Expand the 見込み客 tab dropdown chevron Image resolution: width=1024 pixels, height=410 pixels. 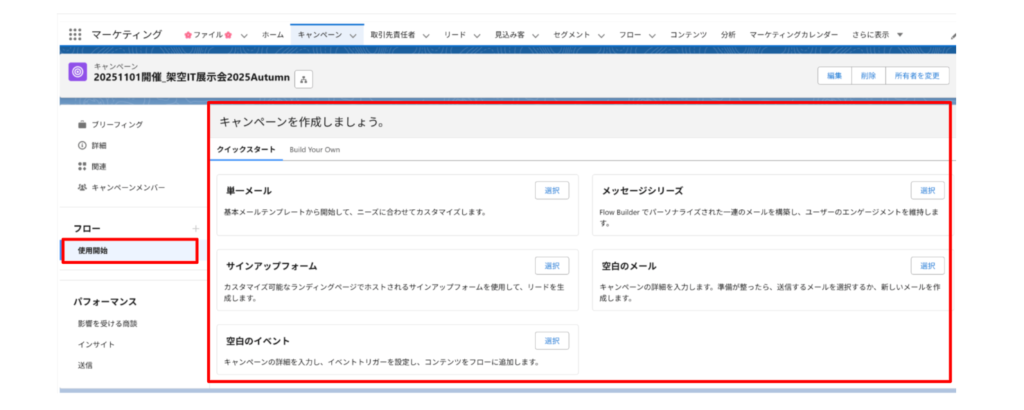[536, 35]
